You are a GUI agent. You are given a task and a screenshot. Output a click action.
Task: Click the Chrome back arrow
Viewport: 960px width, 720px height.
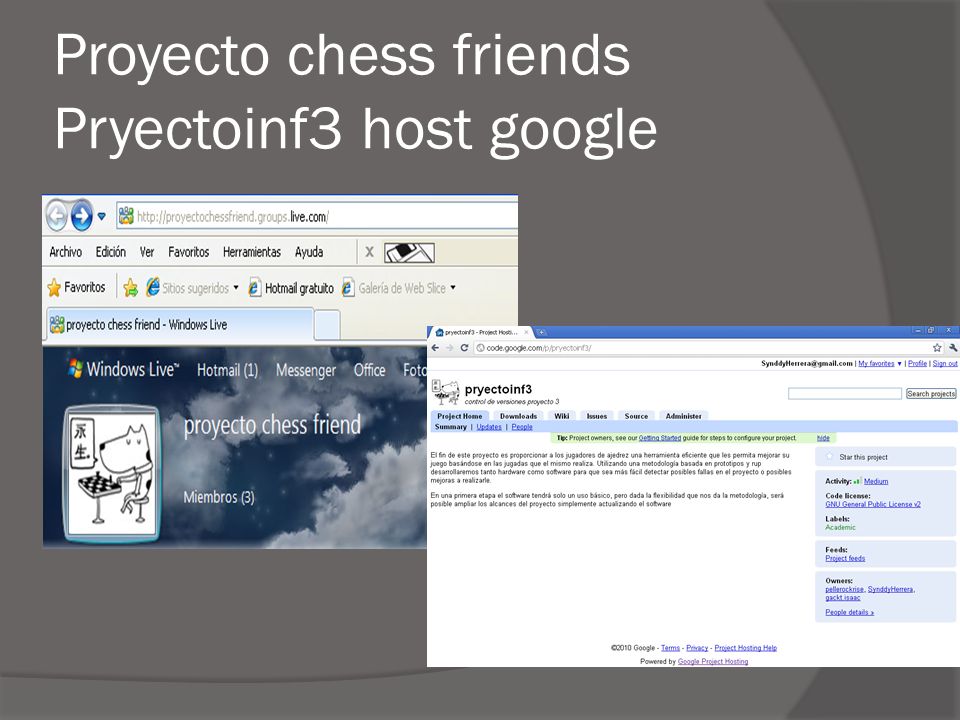(435, 348)
